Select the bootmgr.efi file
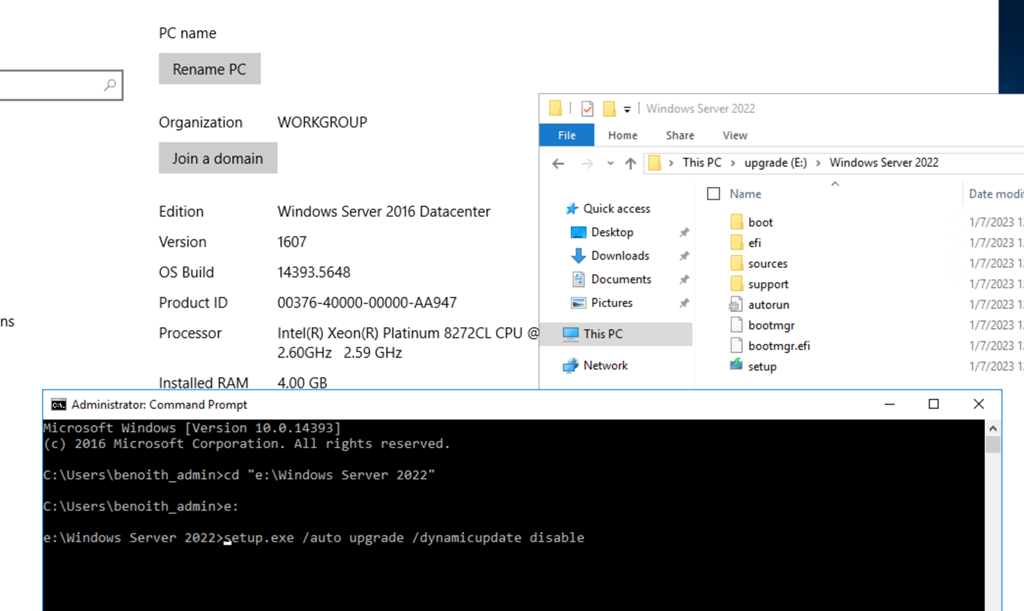1024x611 pixels. point(772,345)
